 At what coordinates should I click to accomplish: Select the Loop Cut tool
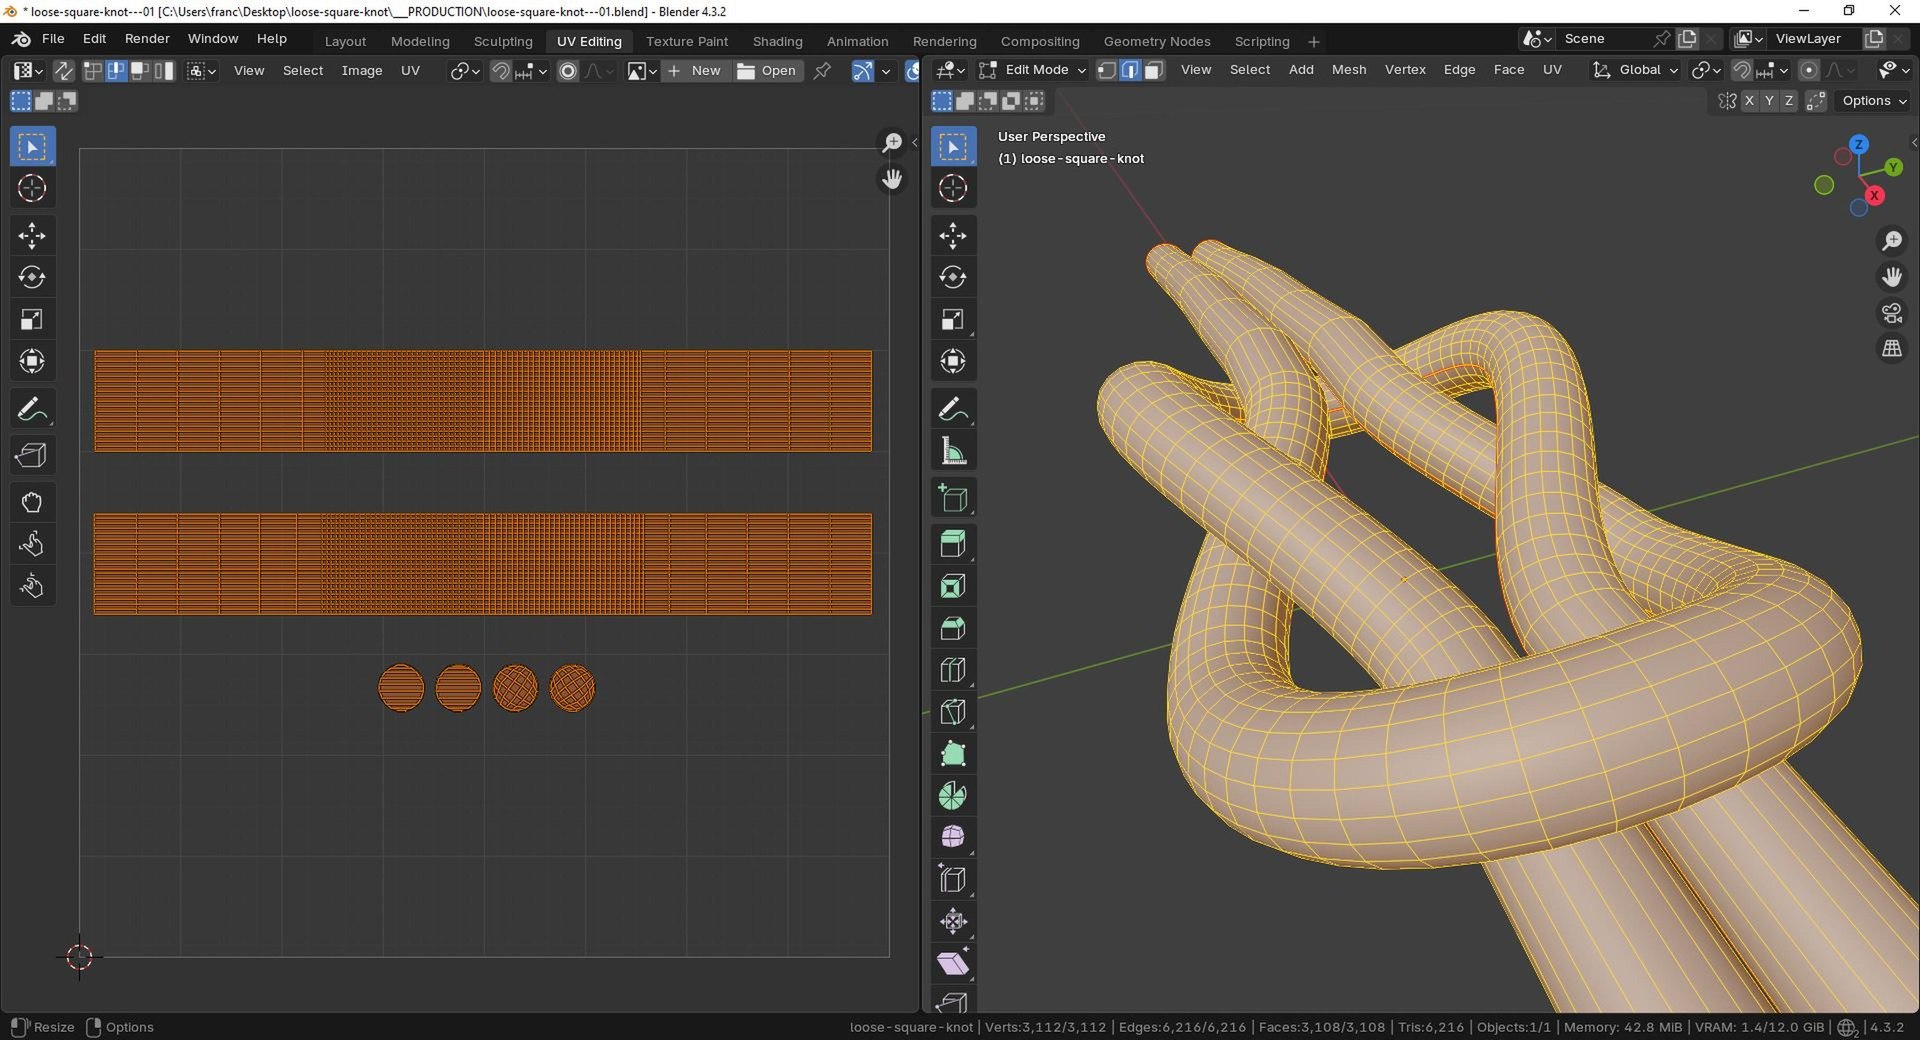953,670
